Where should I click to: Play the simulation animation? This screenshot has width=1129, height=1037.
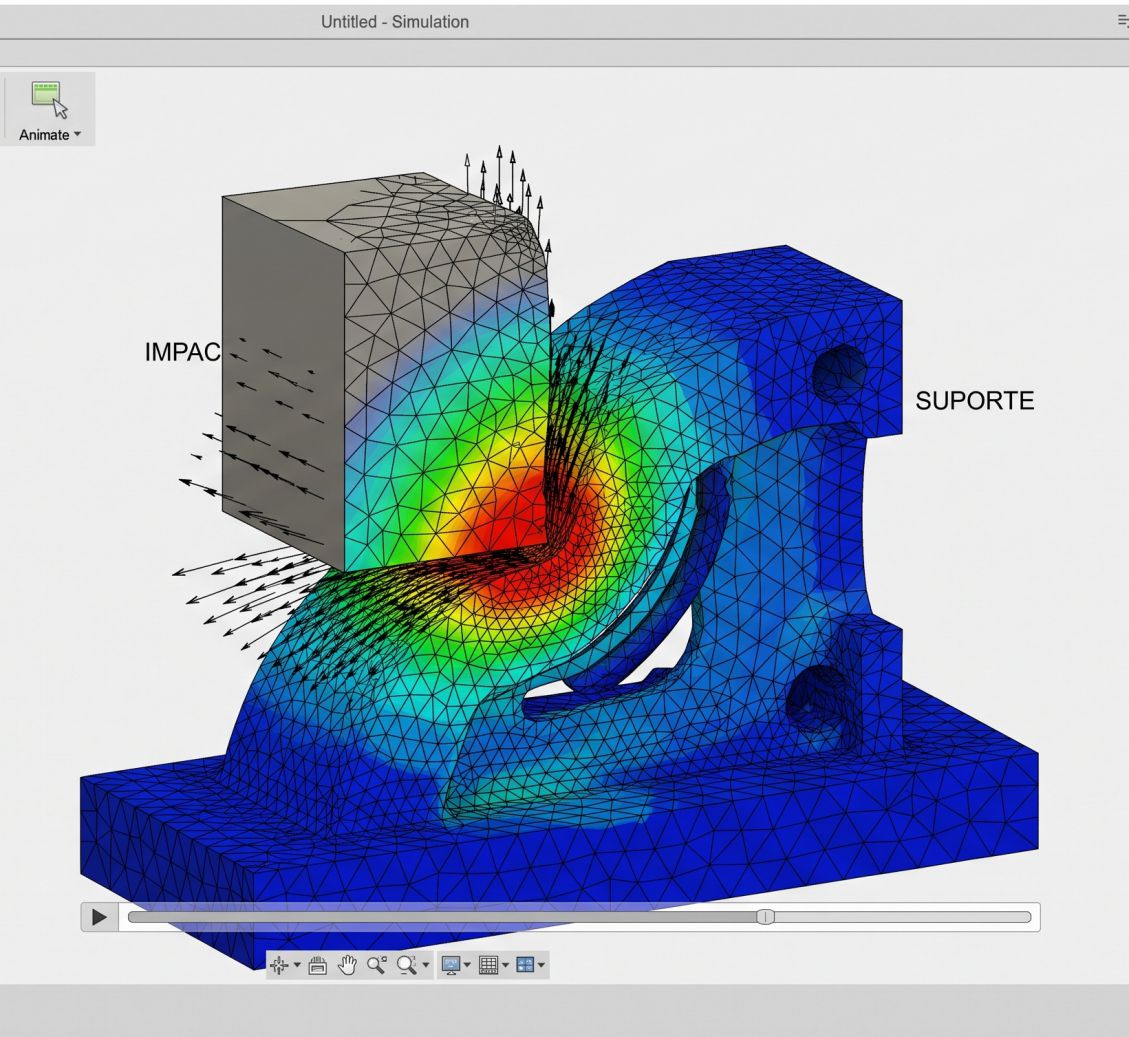pyautogui.click(x=99, y=917)
